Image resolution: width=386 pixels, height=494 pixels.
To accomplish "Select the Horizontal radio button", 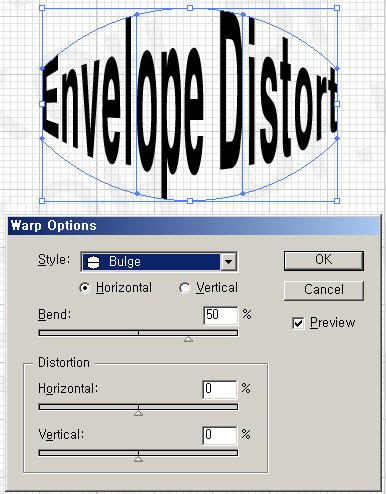I will point(85,288).
